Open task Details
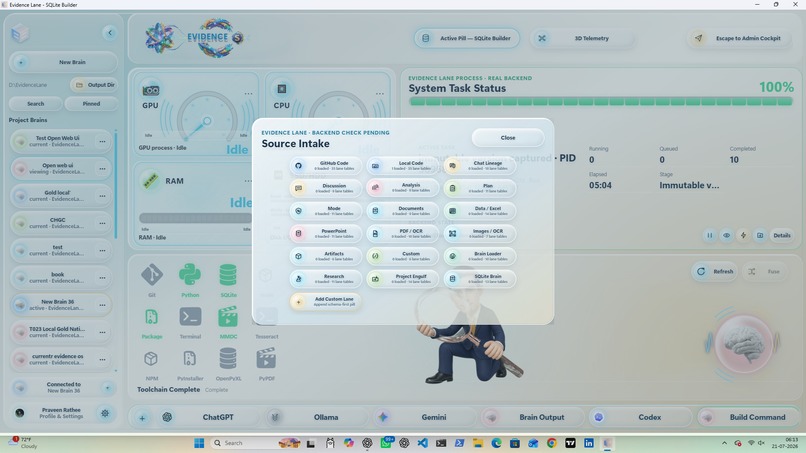Screen dimensions: 806x453 (x=782, y=235)
